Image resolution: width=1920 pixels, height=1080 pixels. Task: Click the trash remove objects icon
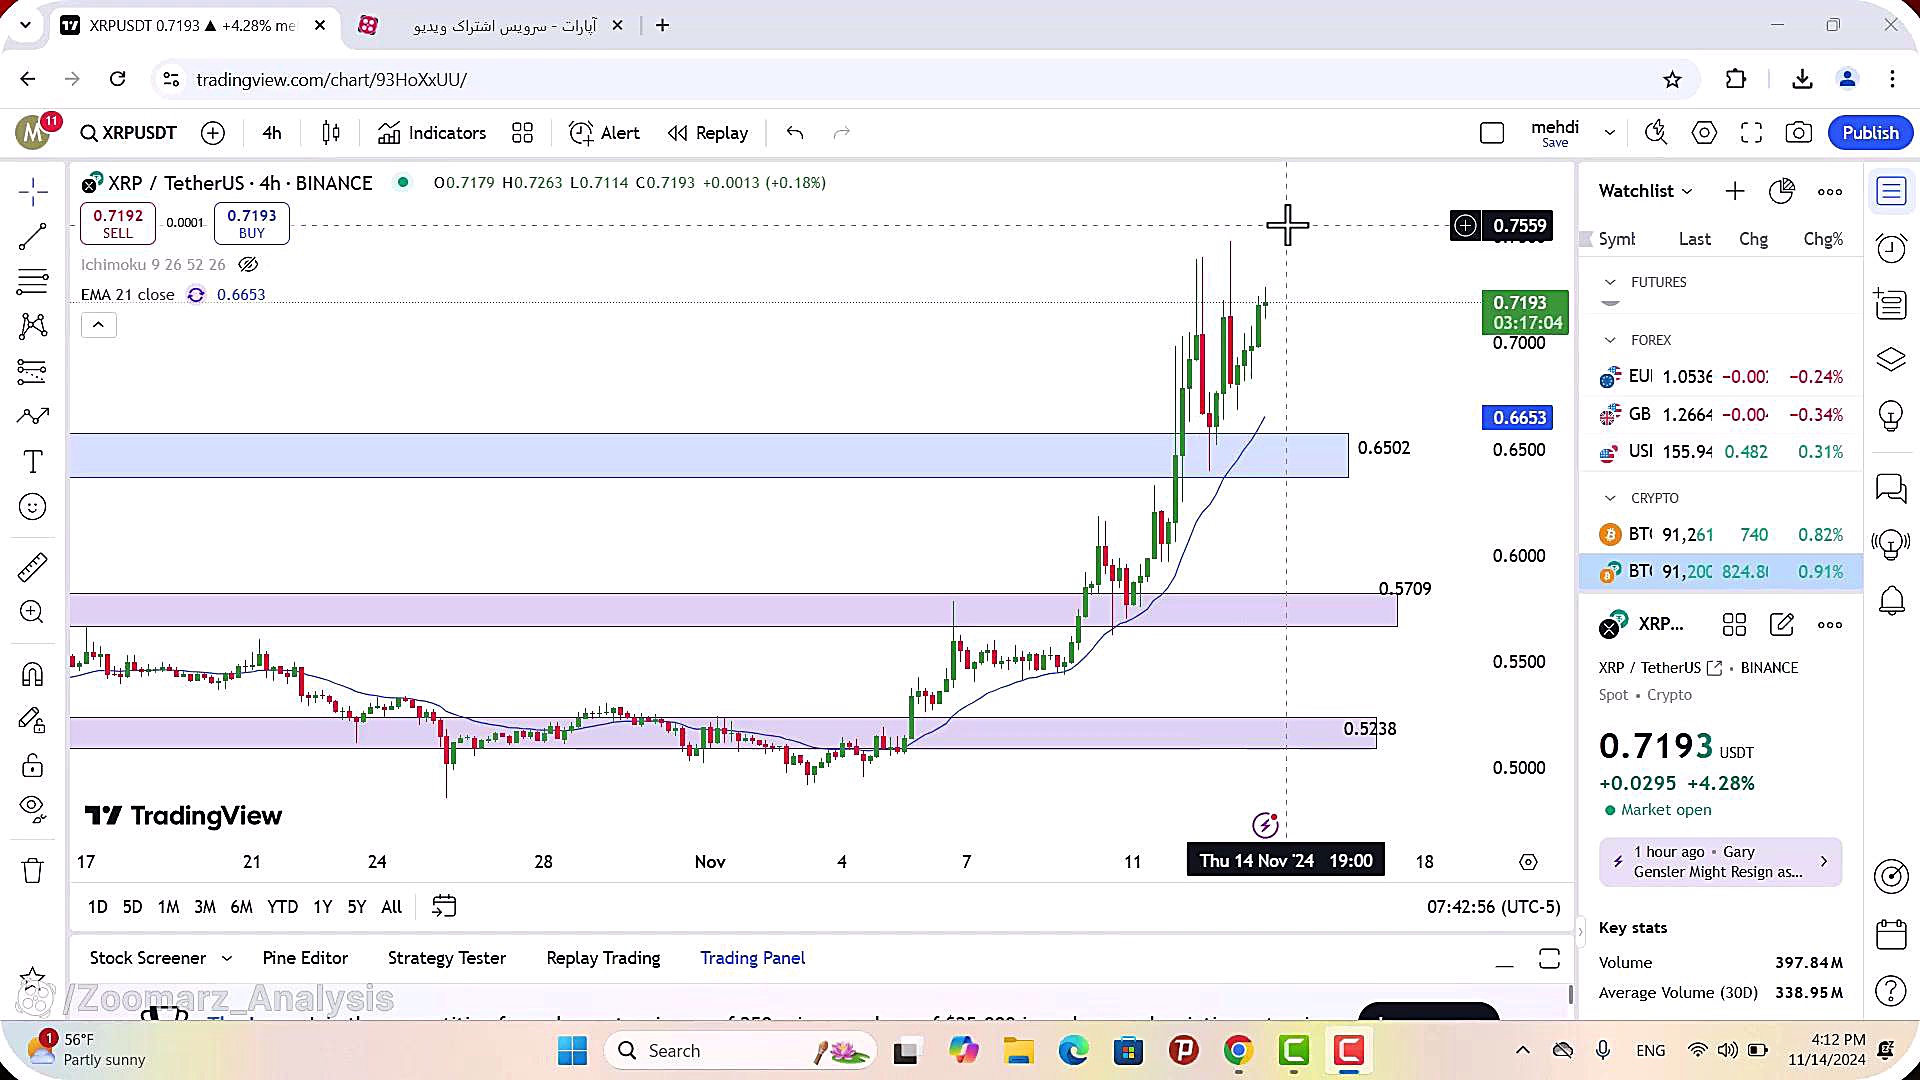click(32, 871)
